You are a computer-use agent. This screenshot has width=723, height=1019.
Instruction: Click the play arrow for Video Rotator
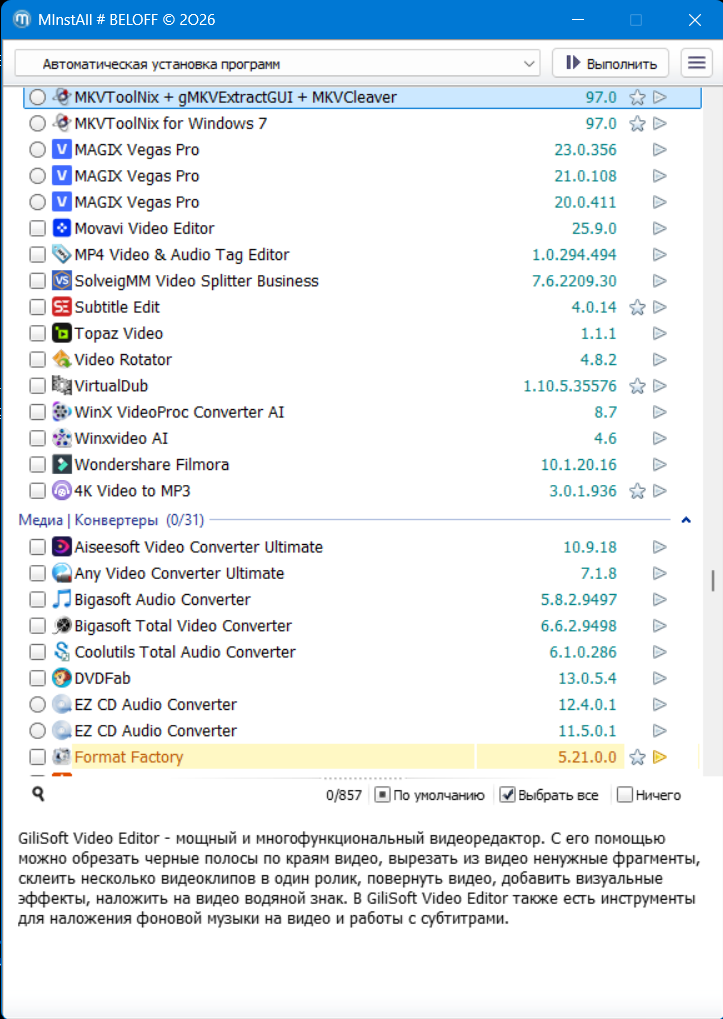pyautogui.click(x=660, y=360)
